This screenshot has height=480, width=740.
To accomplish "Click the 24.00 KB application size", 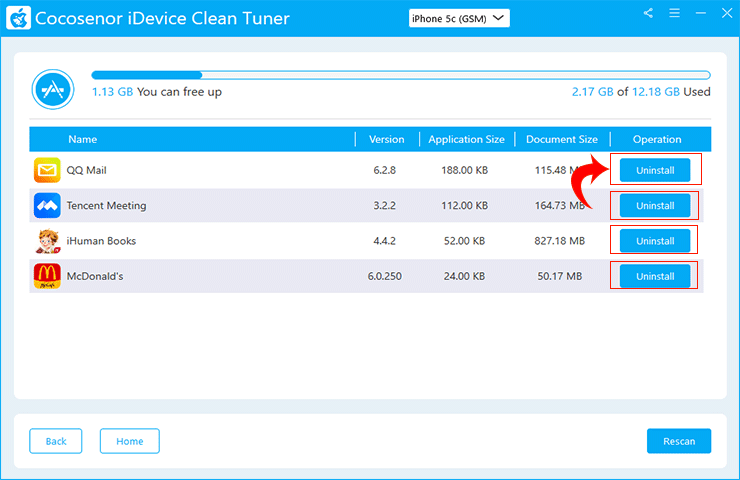I will (x=464, y=276).
